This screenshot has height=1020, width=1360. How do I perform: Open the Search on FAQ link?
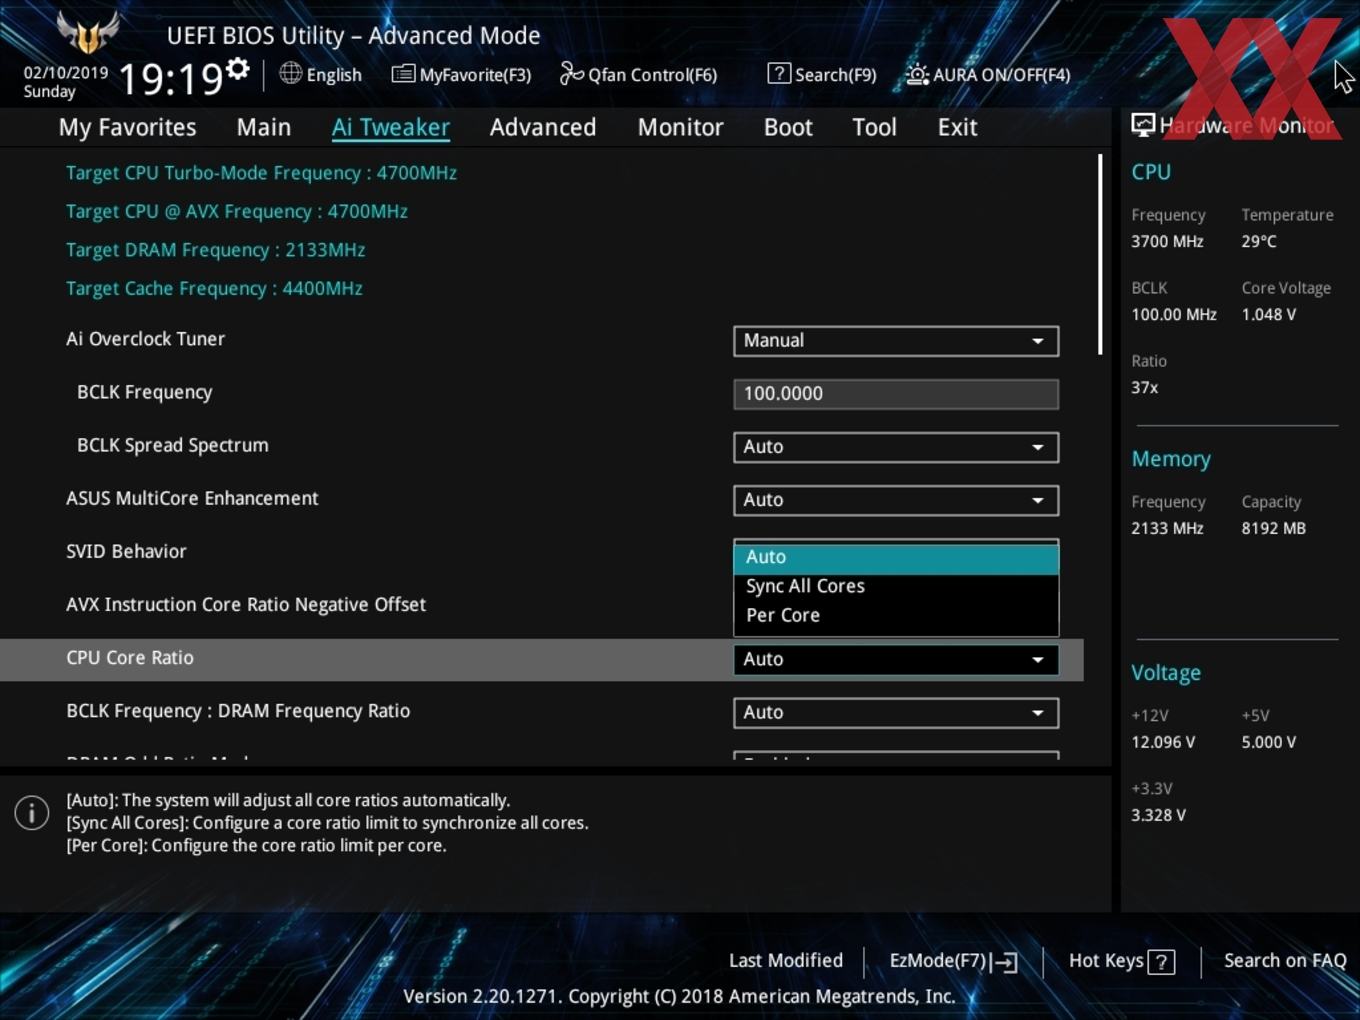1285,960
